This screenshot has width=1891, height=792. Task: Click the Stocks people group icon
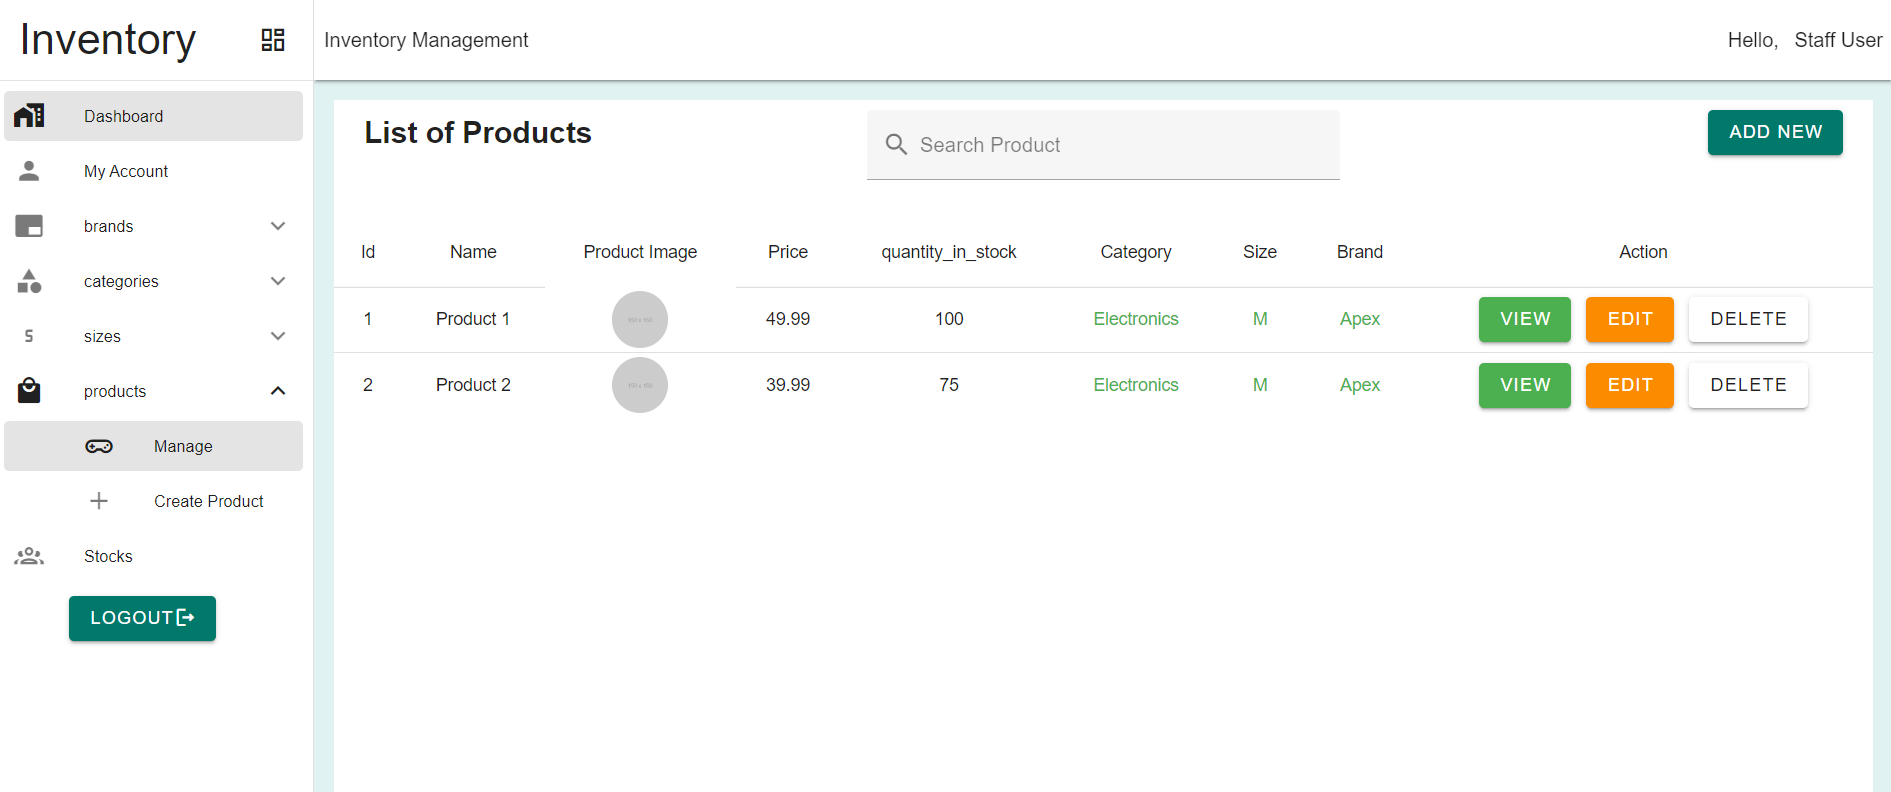click(29, 556)
